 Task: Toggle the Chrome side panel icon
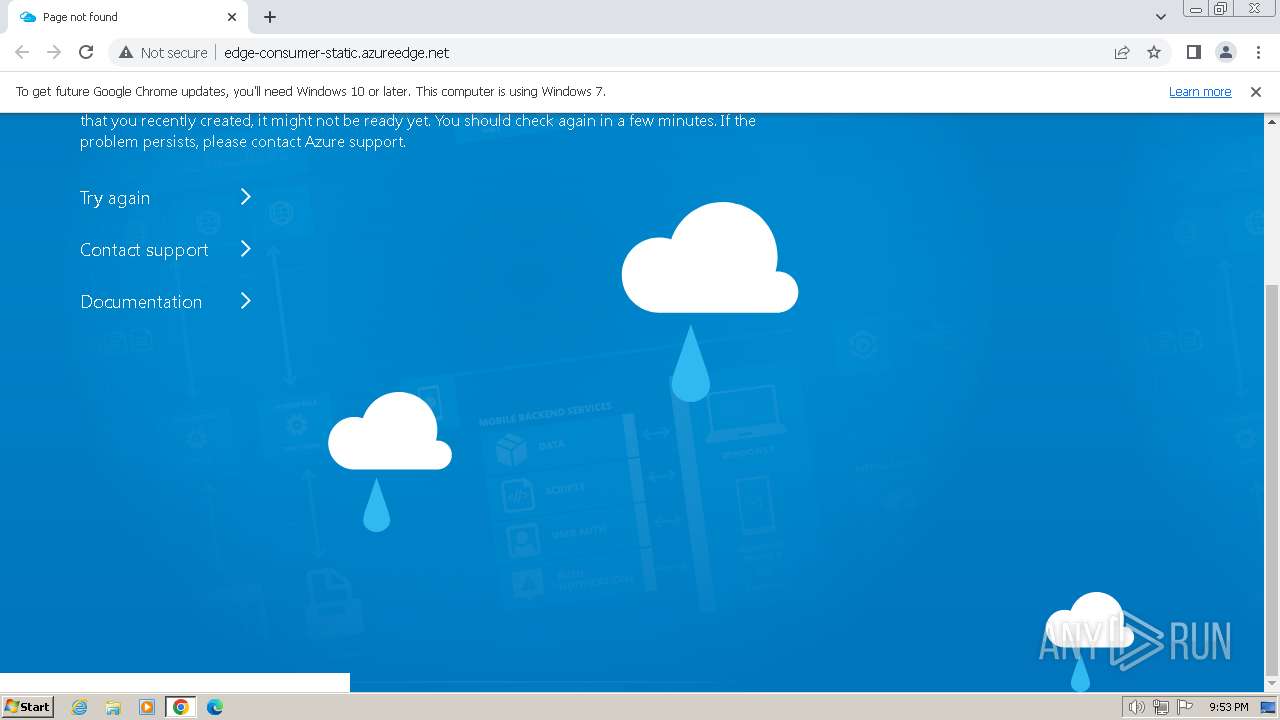1193,53
